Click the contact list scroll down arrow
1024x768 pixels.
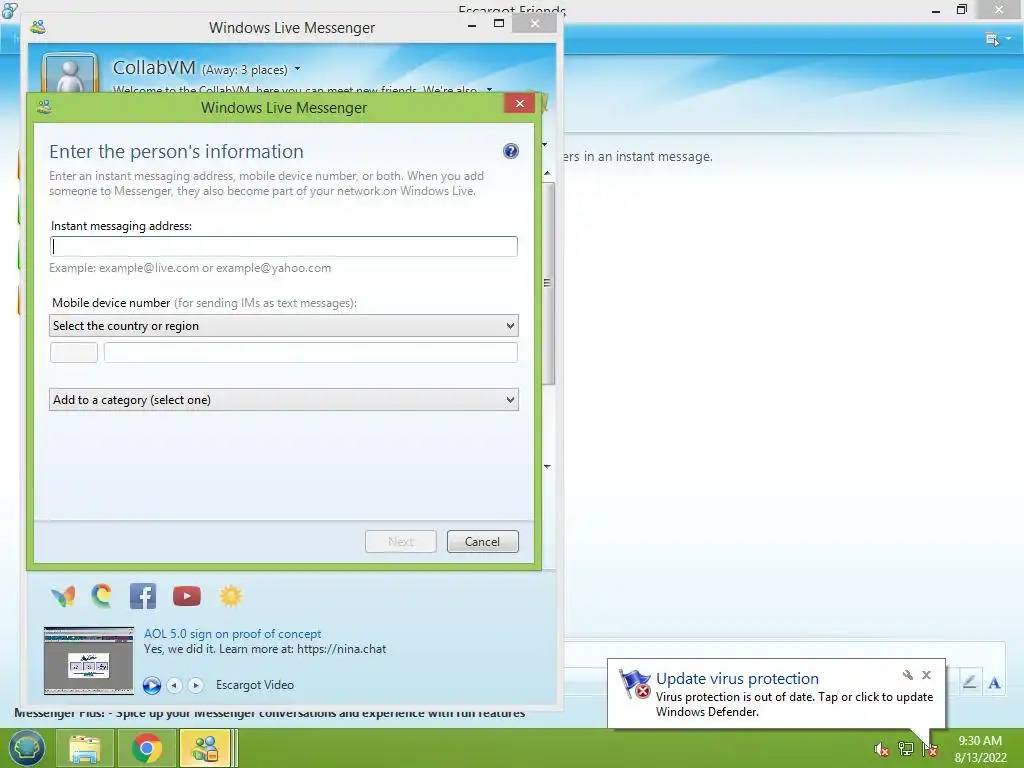tap(547, 466)
